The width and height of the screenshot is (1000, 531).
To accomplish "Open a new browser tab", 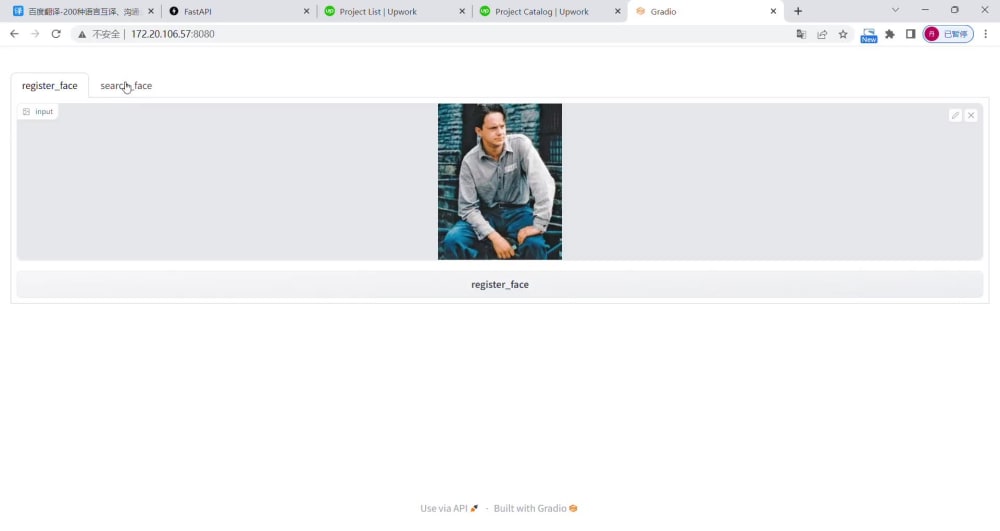I will pyautogui.click(x=798, y=11).
